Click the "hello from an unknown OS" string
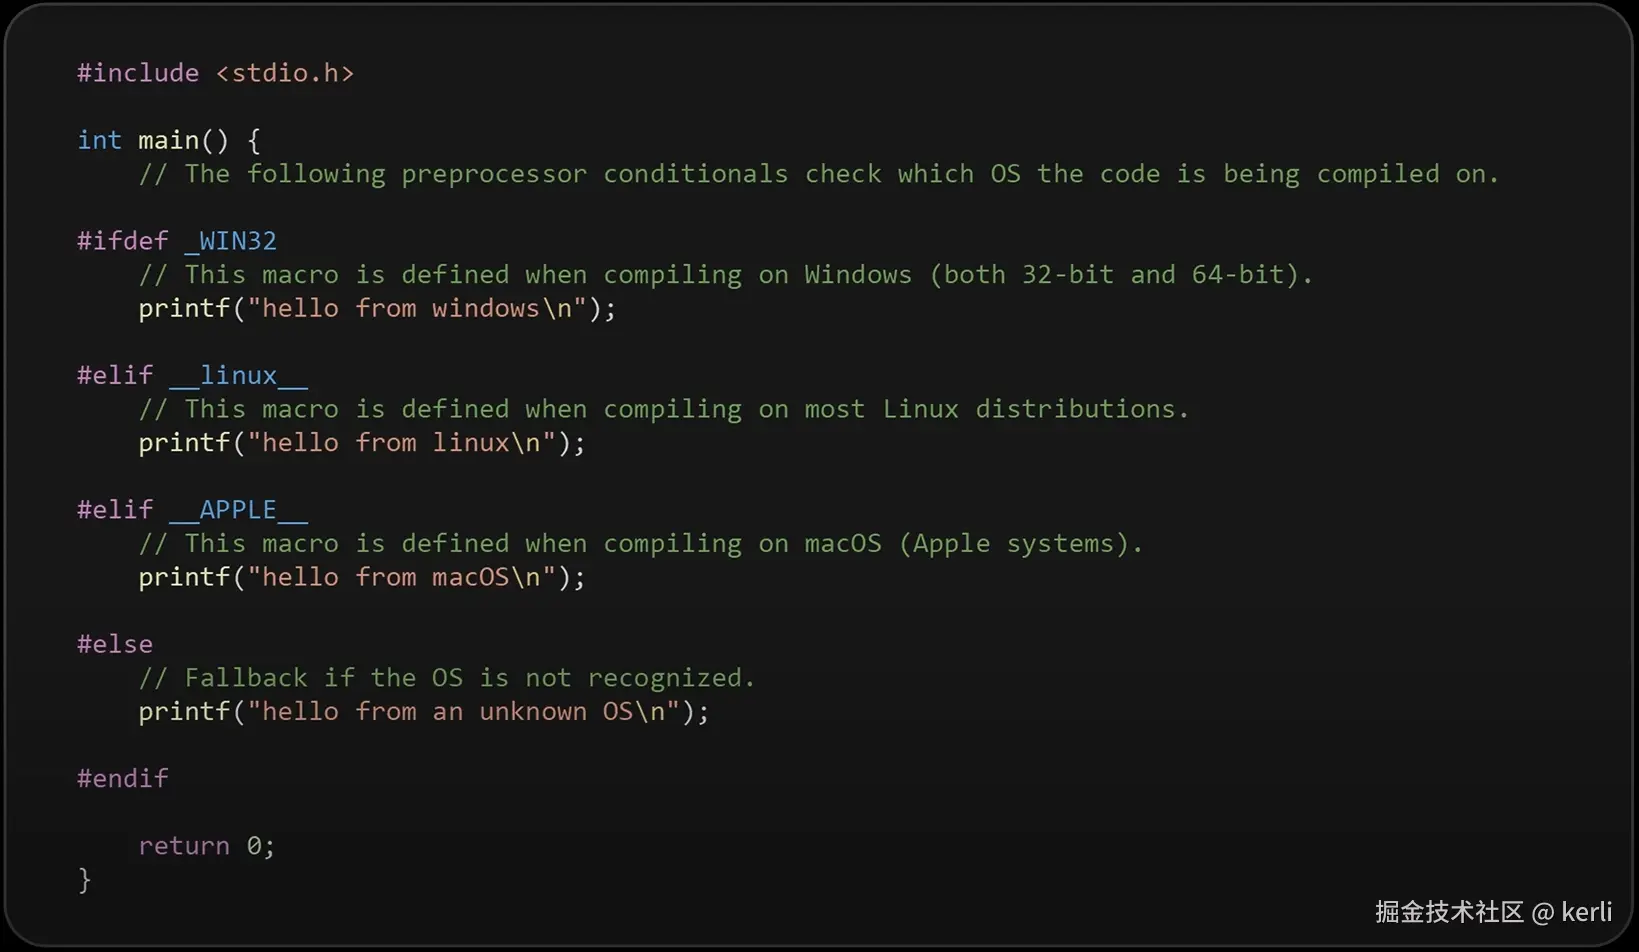Image resolution: width=1639 pixels, height=952 pixels. tap(463, 711)
